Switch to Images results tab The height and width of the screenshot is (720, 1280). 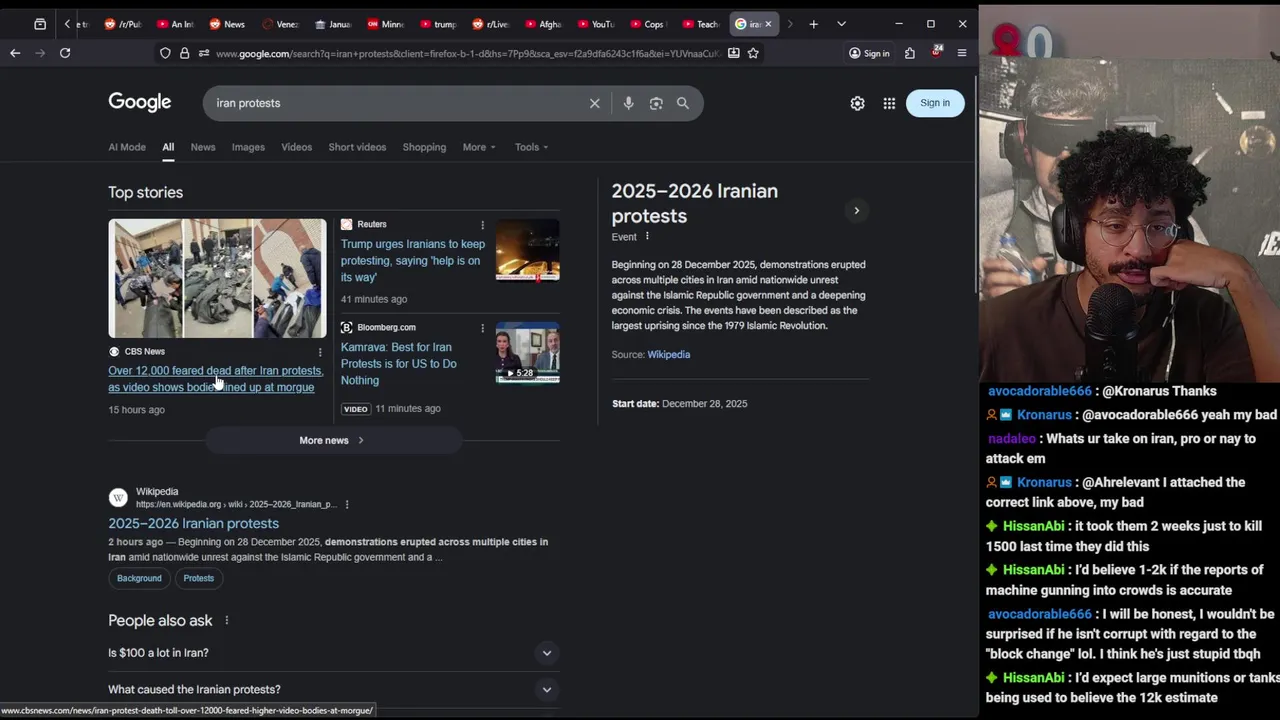248,147
